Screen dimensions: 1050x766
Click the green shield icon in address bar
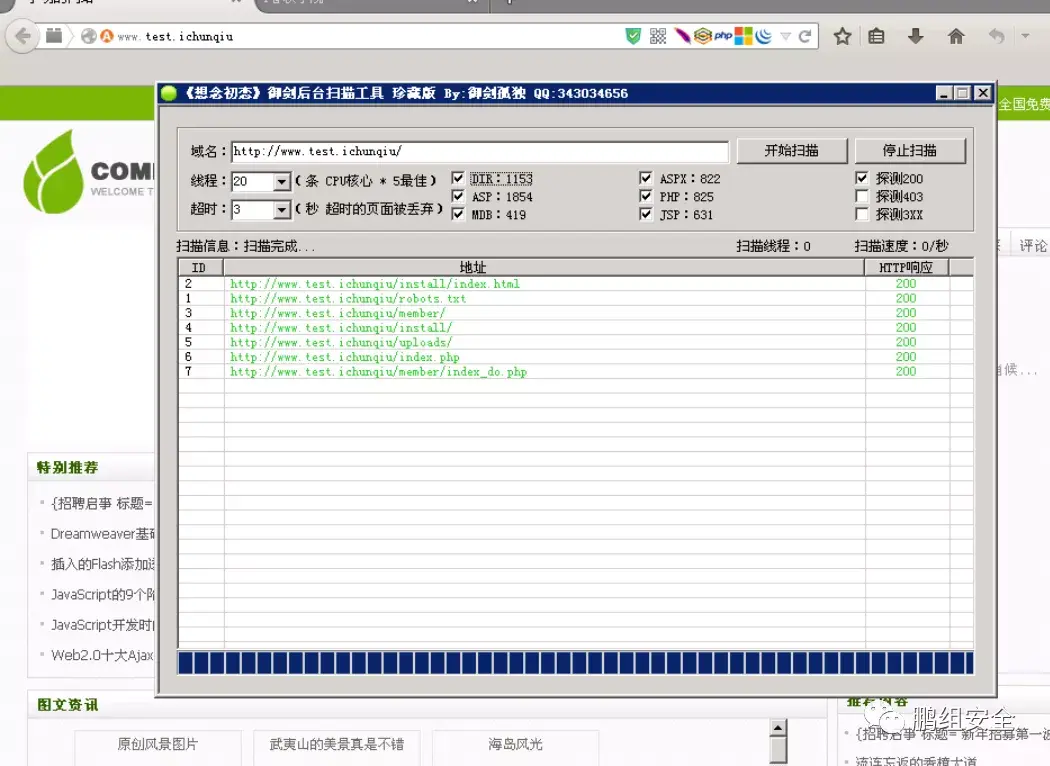[x=633, y=36]
